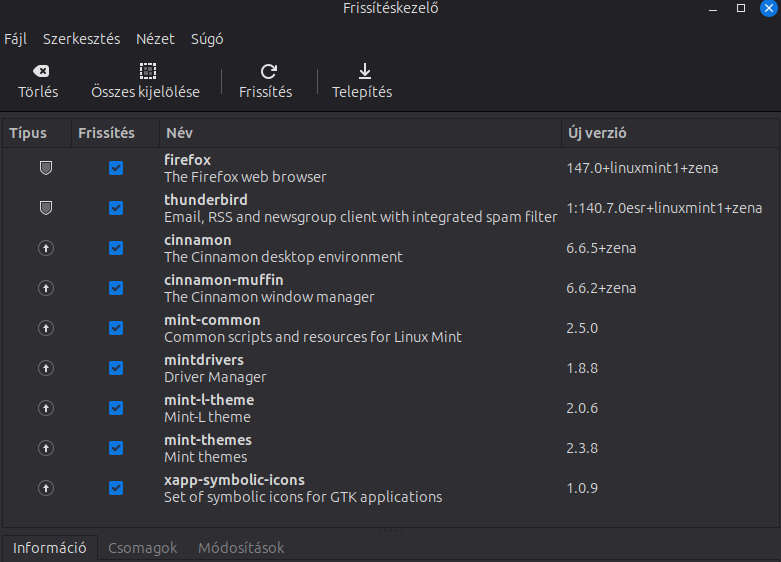
Task: Toggle the cinnamon-muffin update checkbox
Action: (x=116, y=288)
